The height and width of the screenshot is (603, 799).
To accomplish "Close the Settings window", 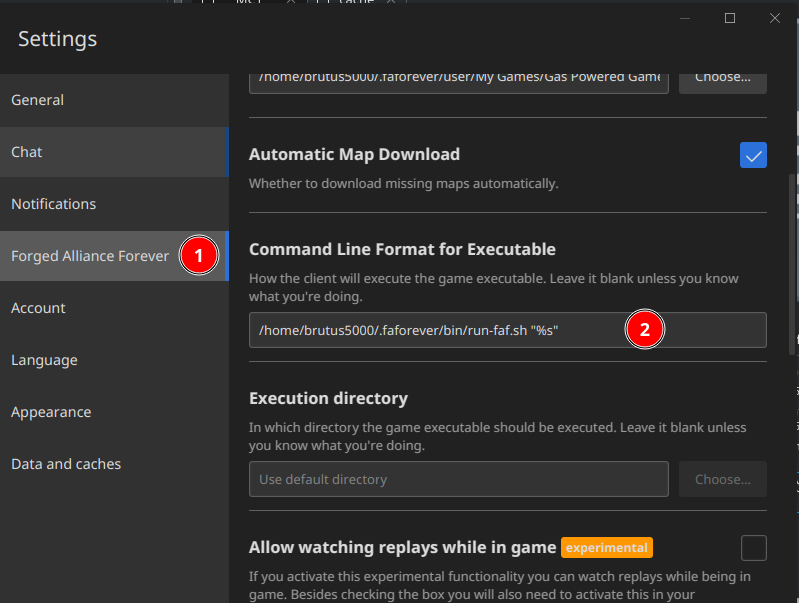I will pos(775,18).
